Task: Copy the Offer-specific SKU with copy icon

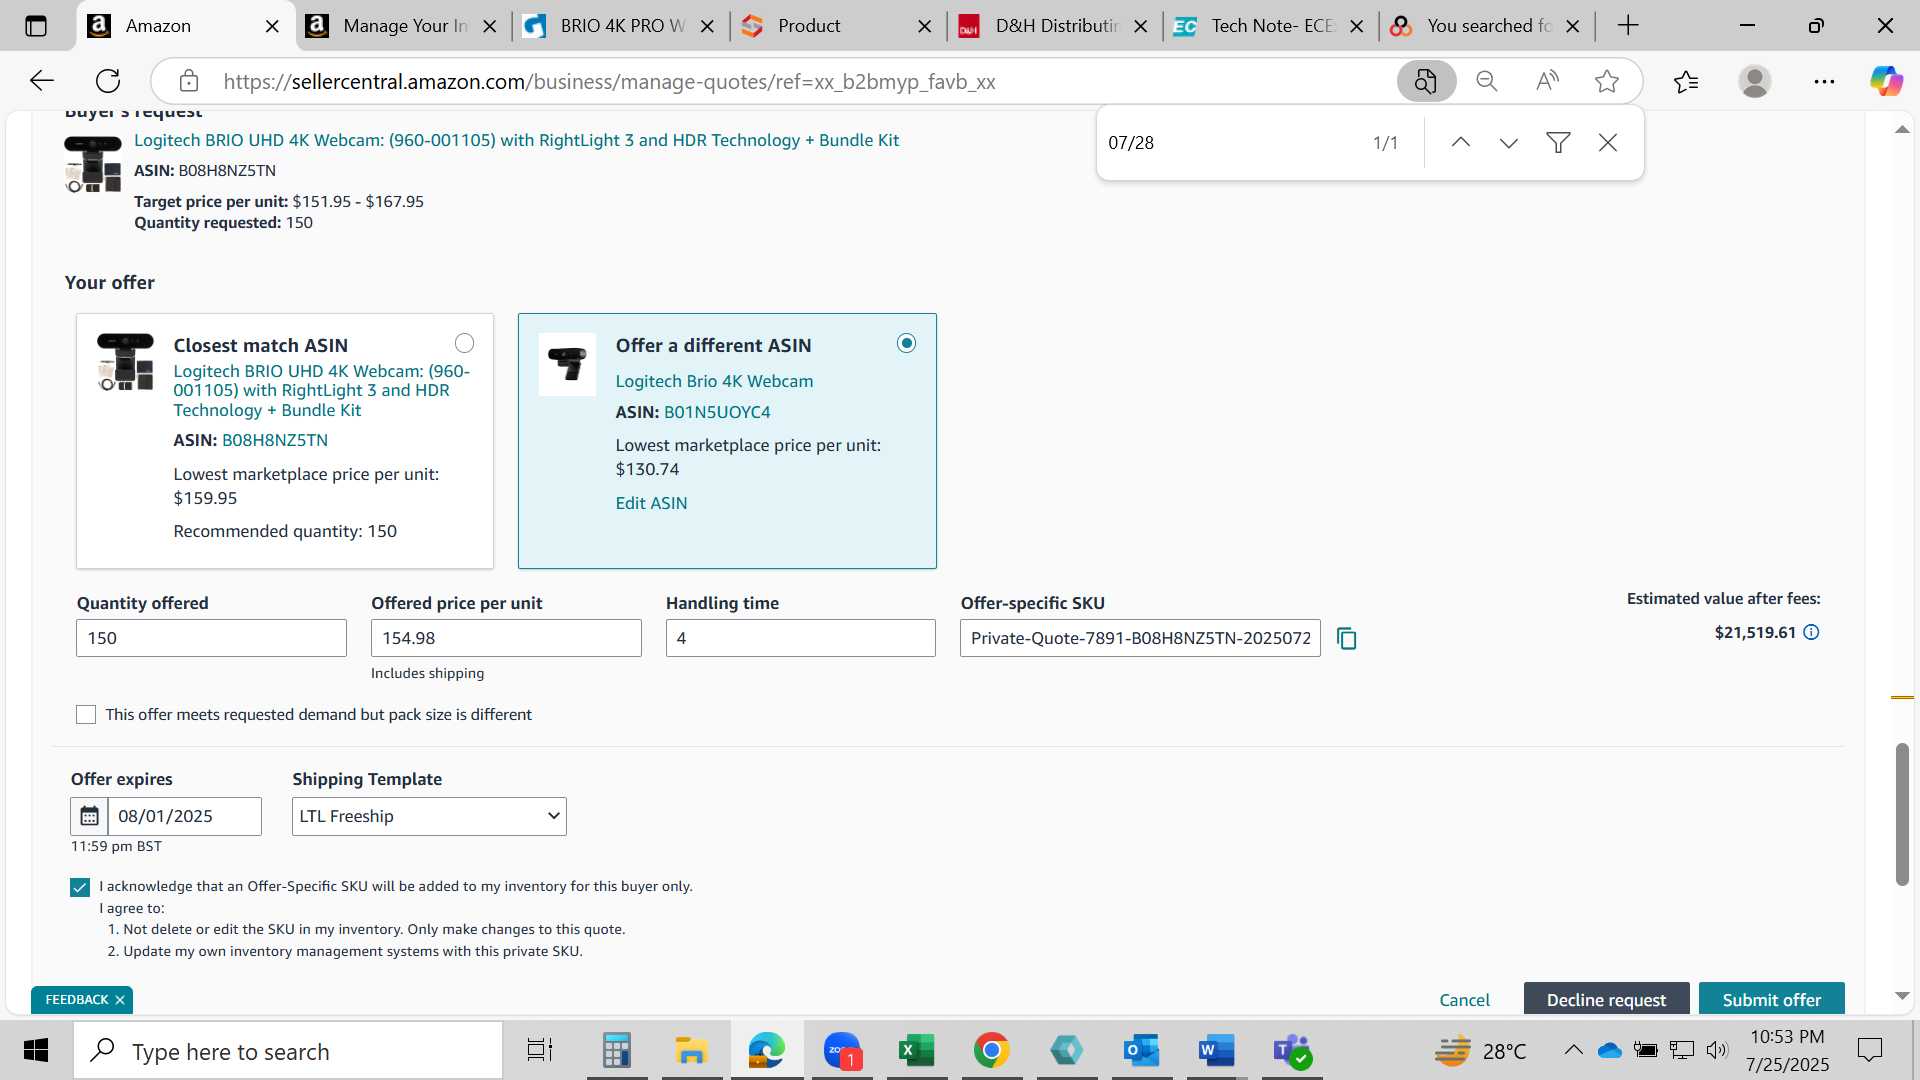Action: 1347,638
